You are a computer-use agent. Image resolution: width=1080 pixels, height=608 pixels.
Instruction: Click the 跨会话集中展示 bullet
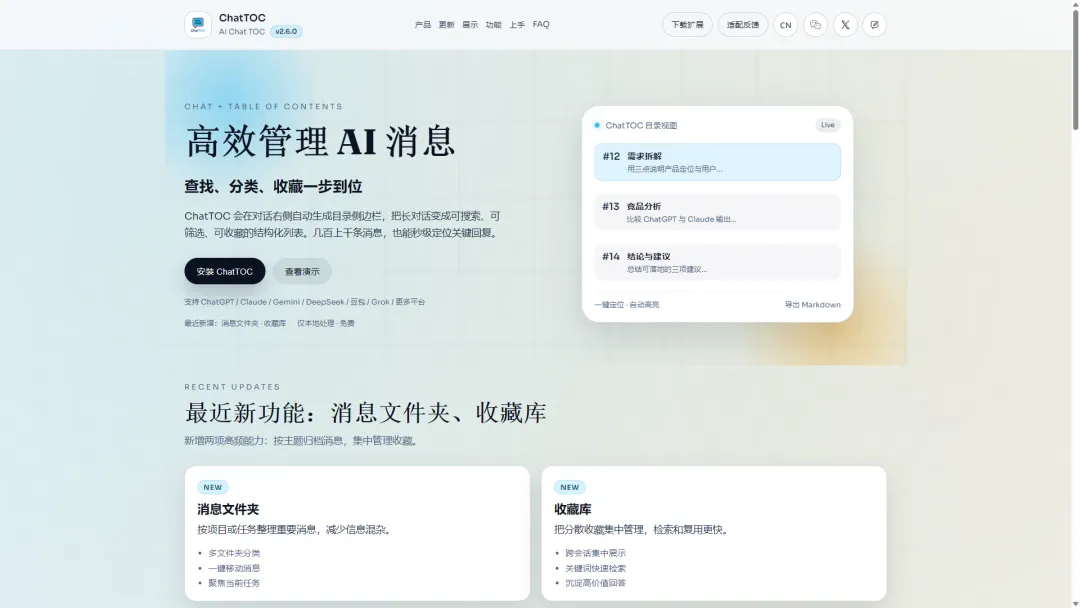click(595, 553)
